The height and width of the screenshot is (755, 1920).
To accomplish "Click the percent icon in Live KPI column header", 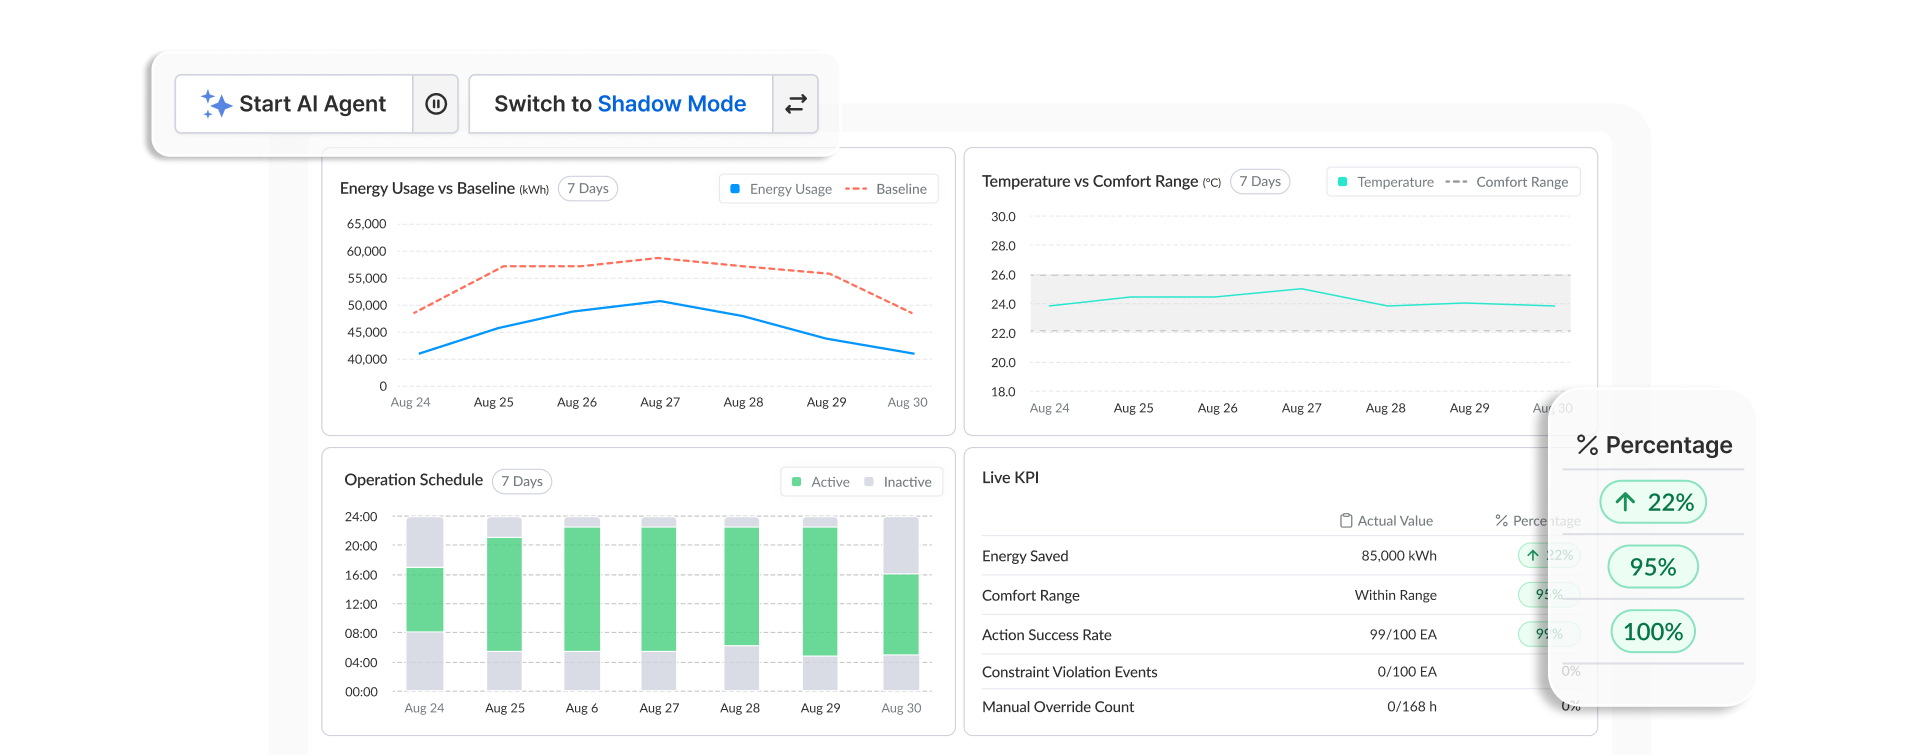I will [x=1501, y=521].
